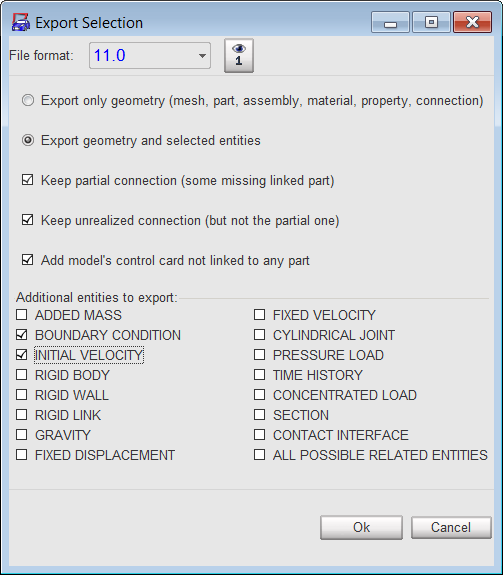This screenshot has width=503, height=575.
Task: Select Export geometry and selected entities option
Action: (x=28, y=140)
